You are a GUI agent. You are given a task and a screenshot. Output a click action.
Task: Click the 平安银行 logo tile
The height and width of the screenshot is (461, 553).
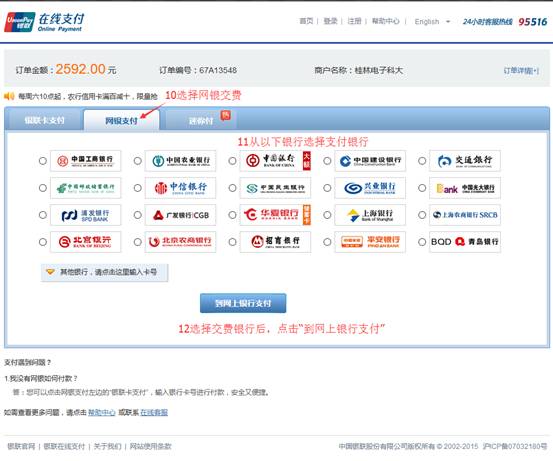pyautogui.click(x=370, y=242)
